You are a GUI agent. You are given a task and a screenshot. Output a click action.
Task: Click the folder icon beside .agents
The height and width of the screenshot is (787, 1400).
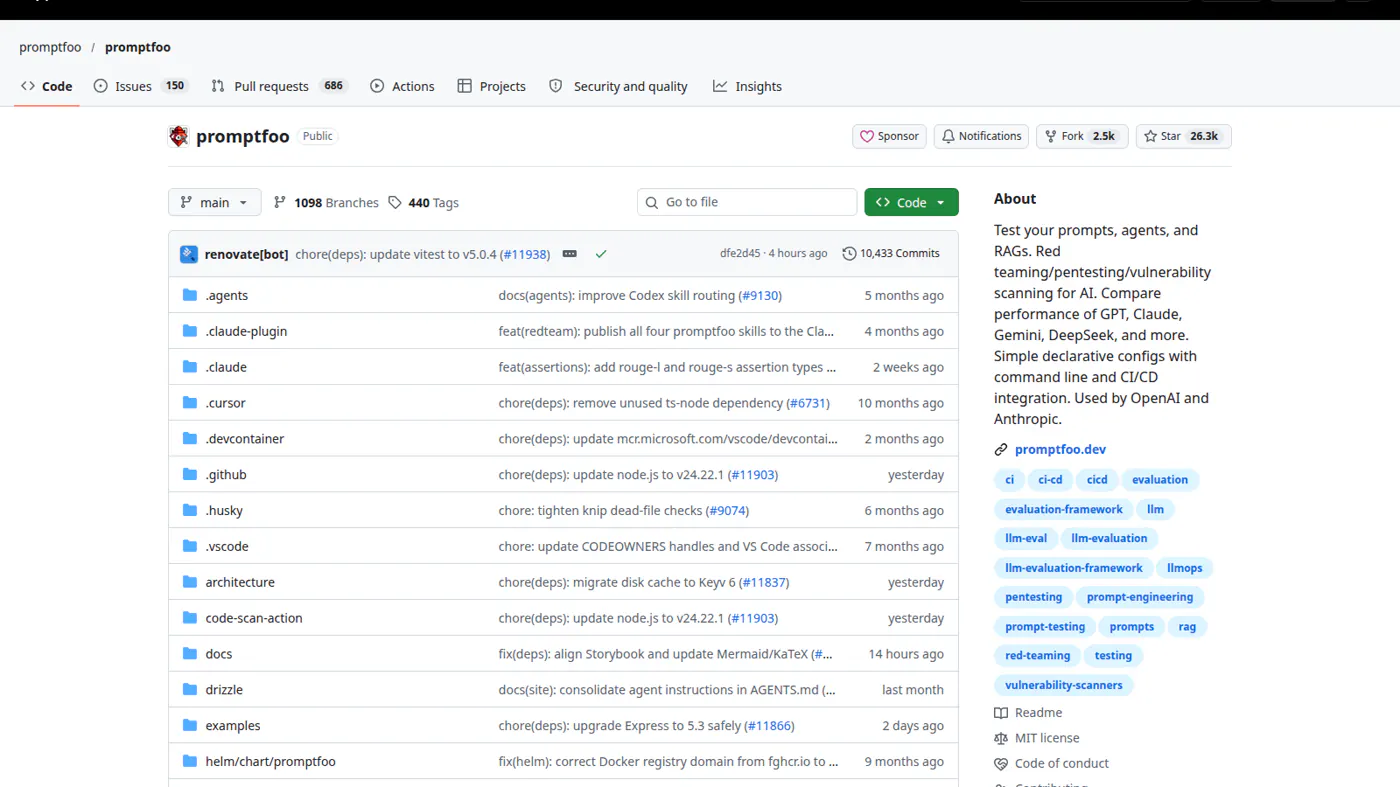[190, 296]
